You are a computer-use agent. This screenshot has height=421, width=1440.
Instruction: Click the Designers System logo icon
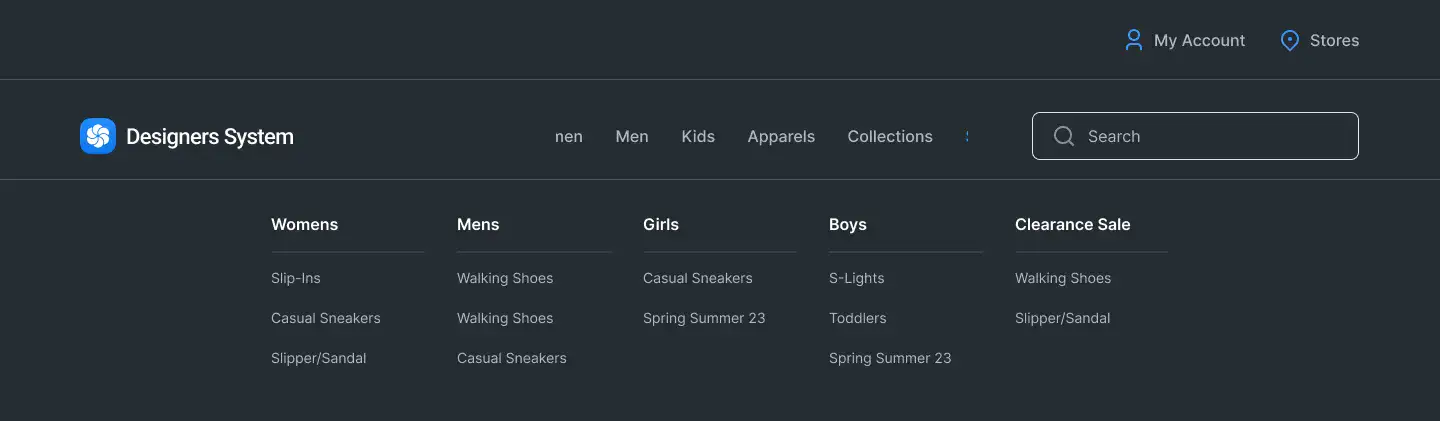point(98,136)
